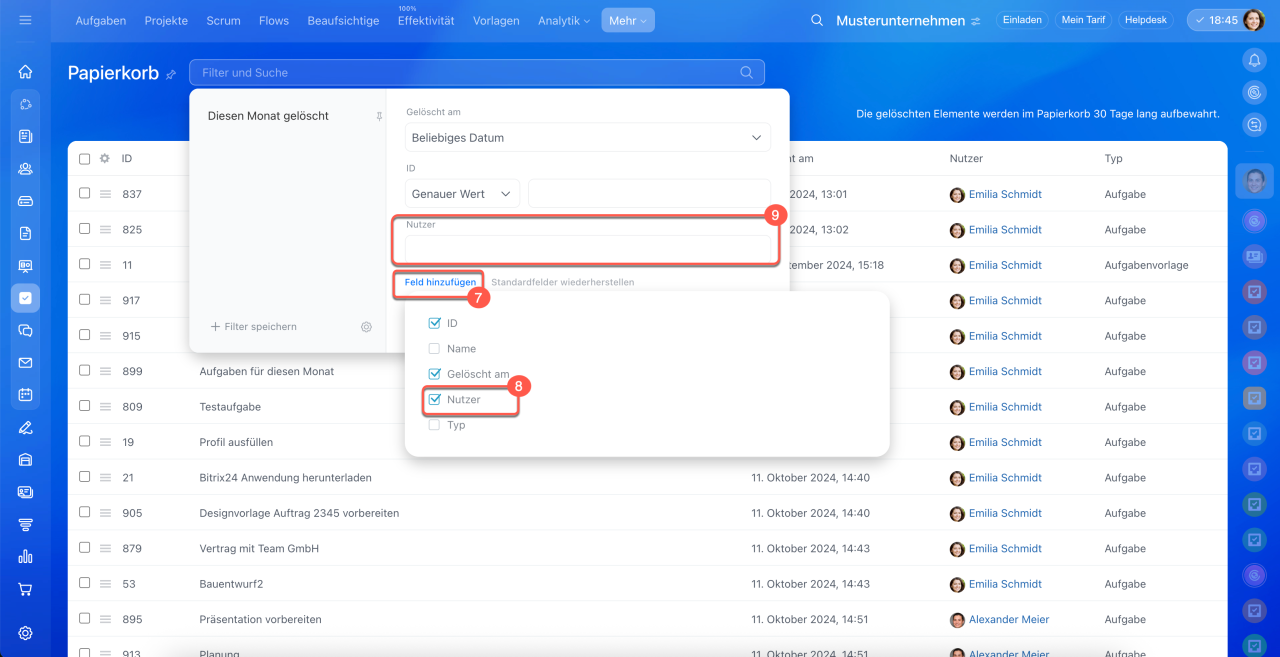The height and width of the screenshot is (657, 1280).
Task: Click the filter settings gear icon
Action: [366, 327]
